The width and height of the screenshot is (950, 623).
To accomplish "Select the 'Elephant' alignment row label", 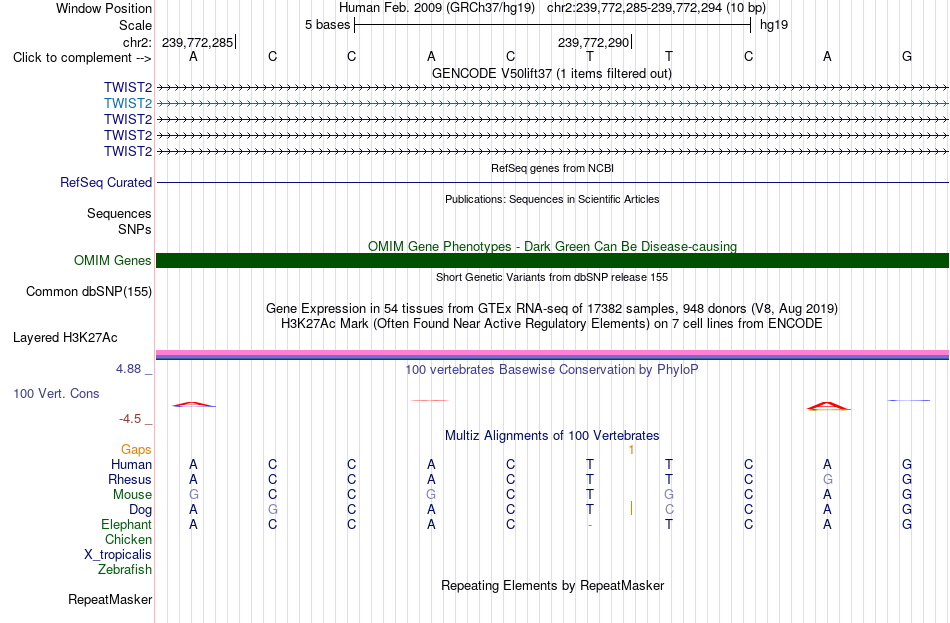I will click(x=126, y=525).
